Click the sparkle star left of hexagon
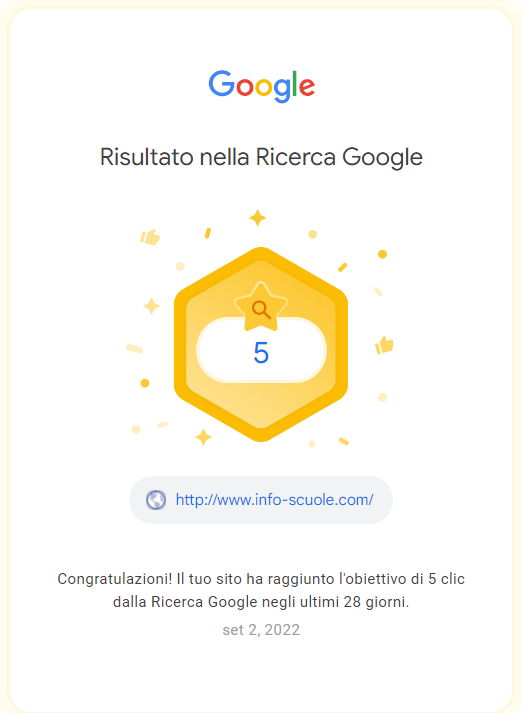This screenshot has width=522, height=713. click(x=151, y=306)
